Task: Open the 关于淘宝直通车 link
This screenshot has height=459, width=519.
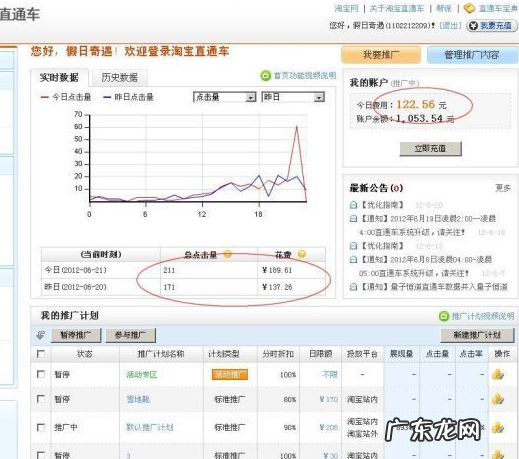Action: [x=397, y=8]
